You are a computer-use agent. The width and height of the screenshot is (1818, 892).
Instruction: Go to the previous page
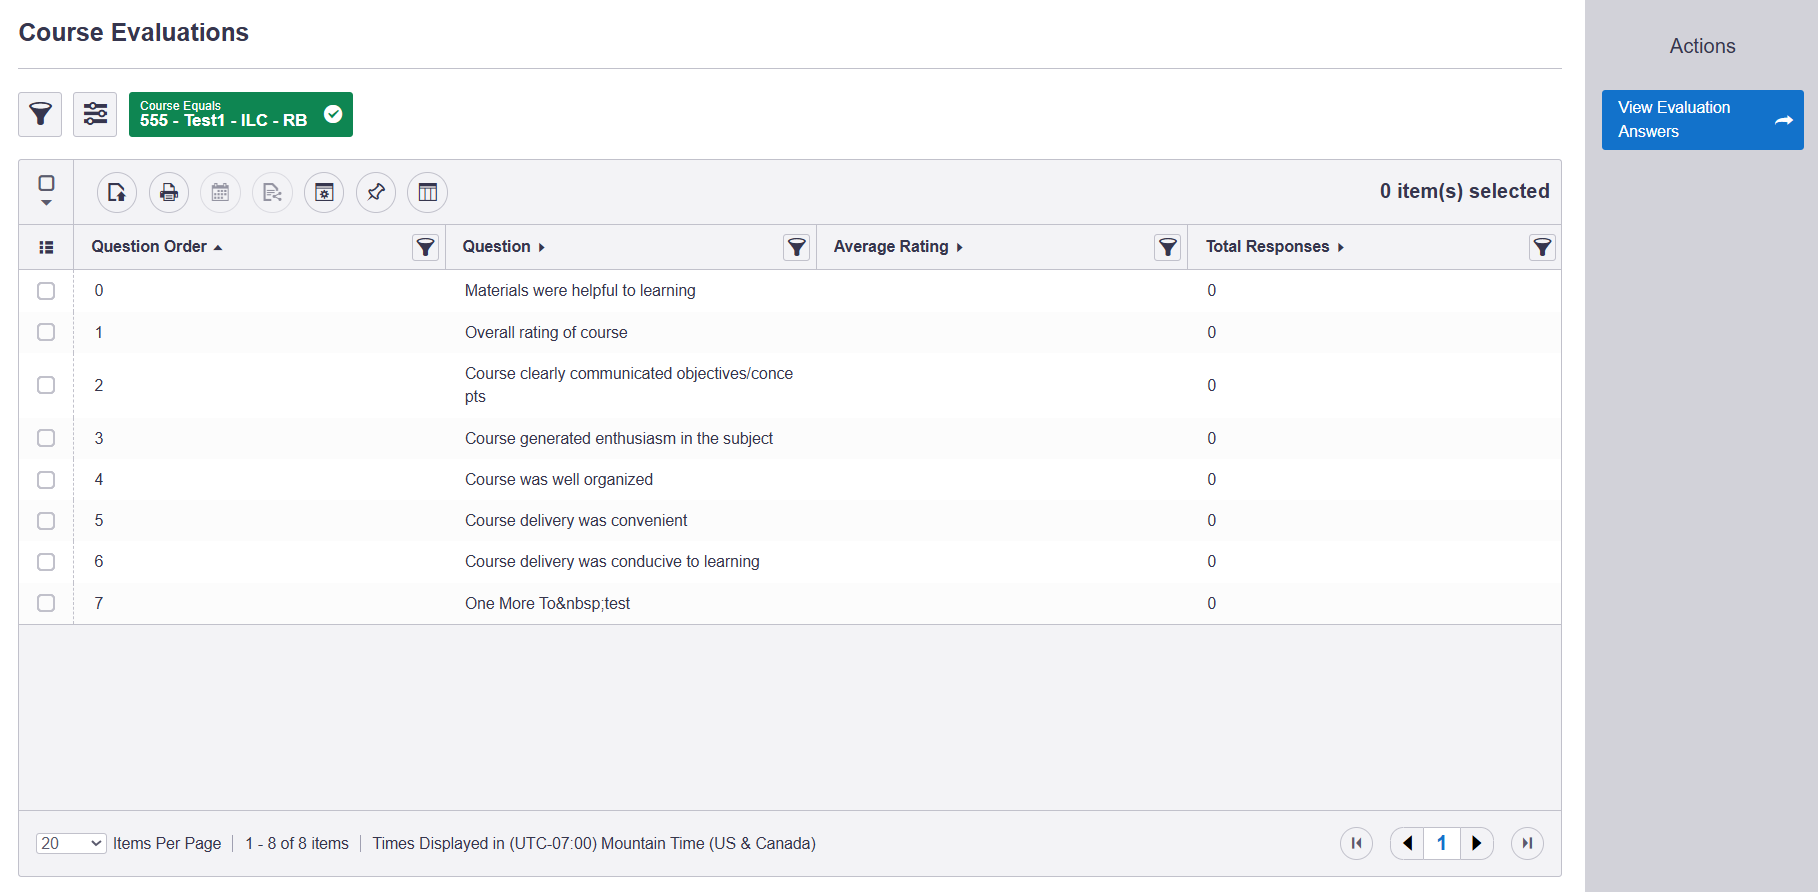coord(1407,843)
